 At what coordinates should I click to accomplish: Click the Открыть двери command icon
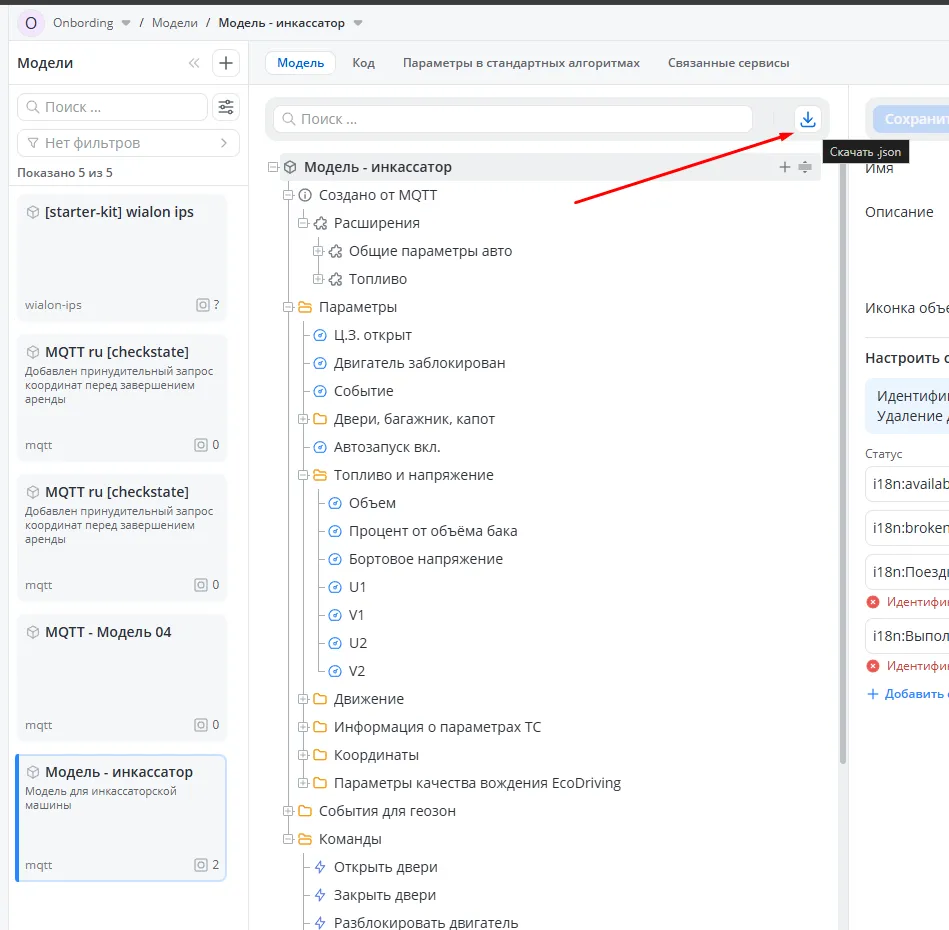(x=320, y=867)
